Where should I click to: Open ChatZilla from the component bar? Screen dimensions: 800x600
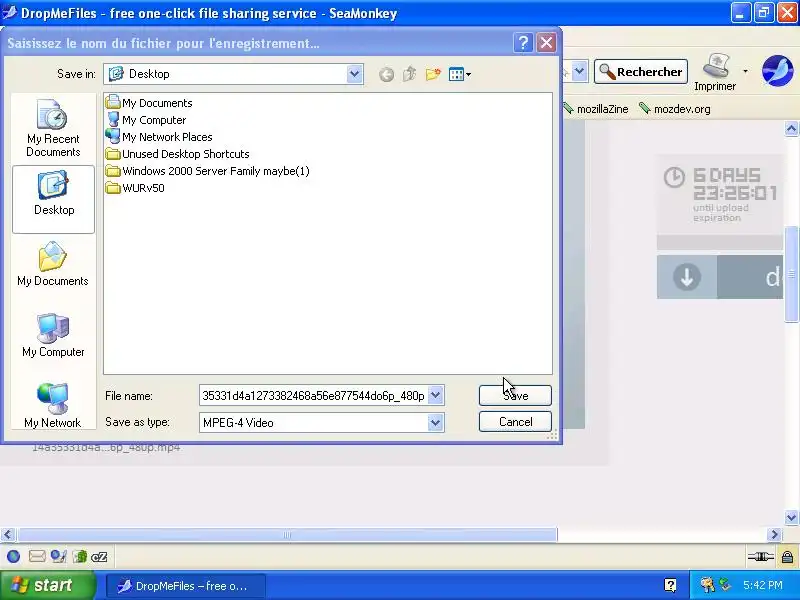pos(99,557)
